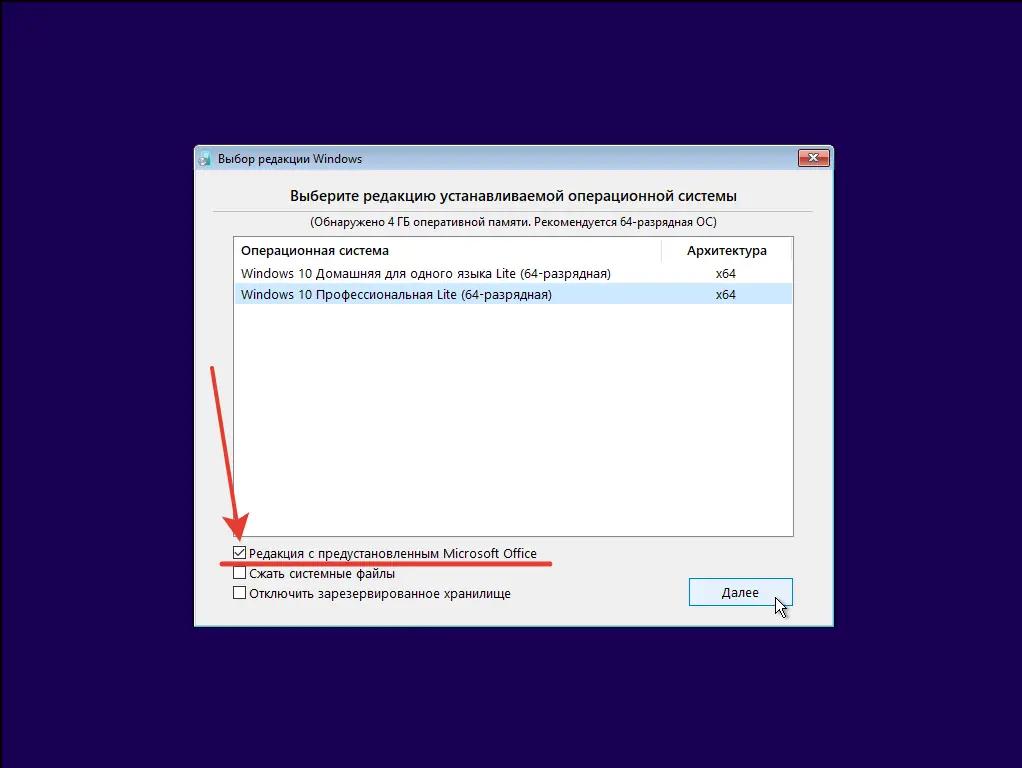This screenshot has width=1022, height=768.
Task: Click the divider between the two column headers
Action: coord(661,250)
